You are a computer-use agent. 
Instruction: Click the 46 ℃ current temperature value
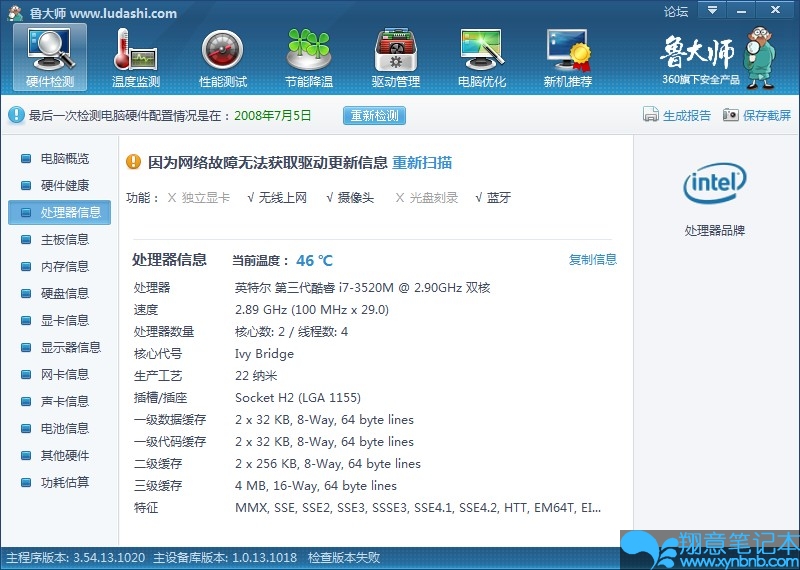[314, 261]
